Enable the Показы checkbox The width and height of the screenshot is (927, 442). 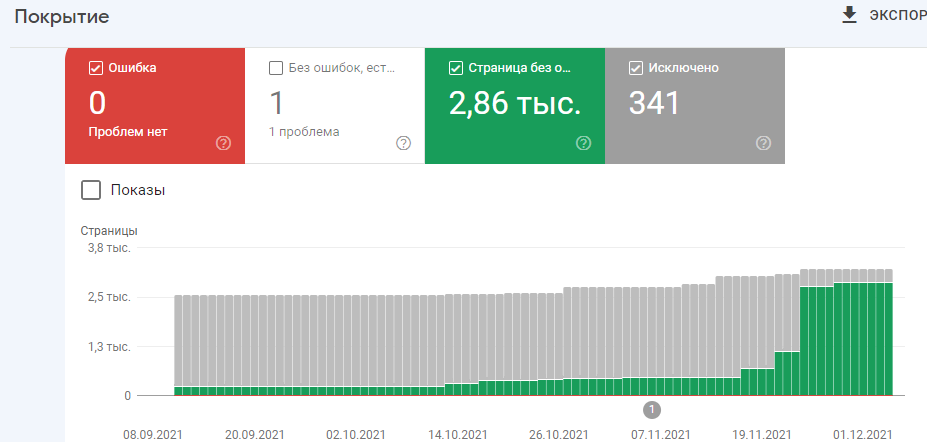click(91, 190)
